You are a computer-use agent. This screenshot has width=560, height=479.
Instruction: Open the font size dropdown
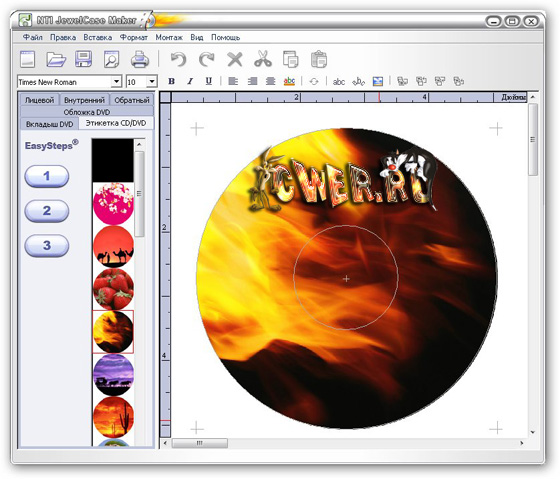[152, 82]
